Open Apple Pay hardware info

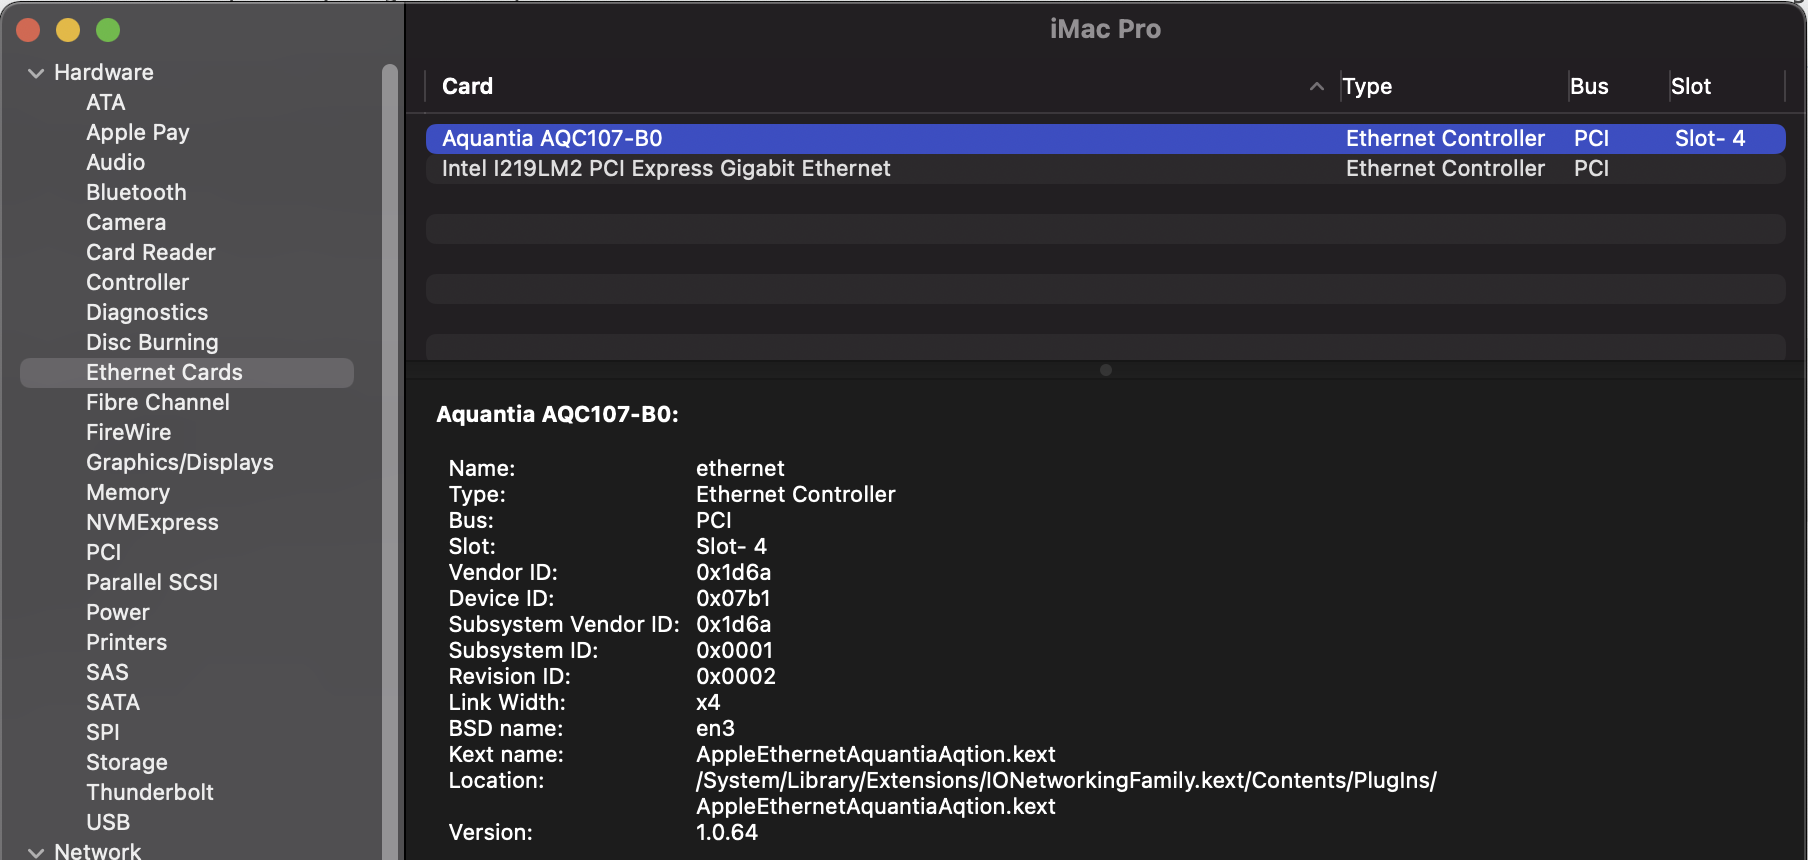pyautogui.click(x=137, y=133)
